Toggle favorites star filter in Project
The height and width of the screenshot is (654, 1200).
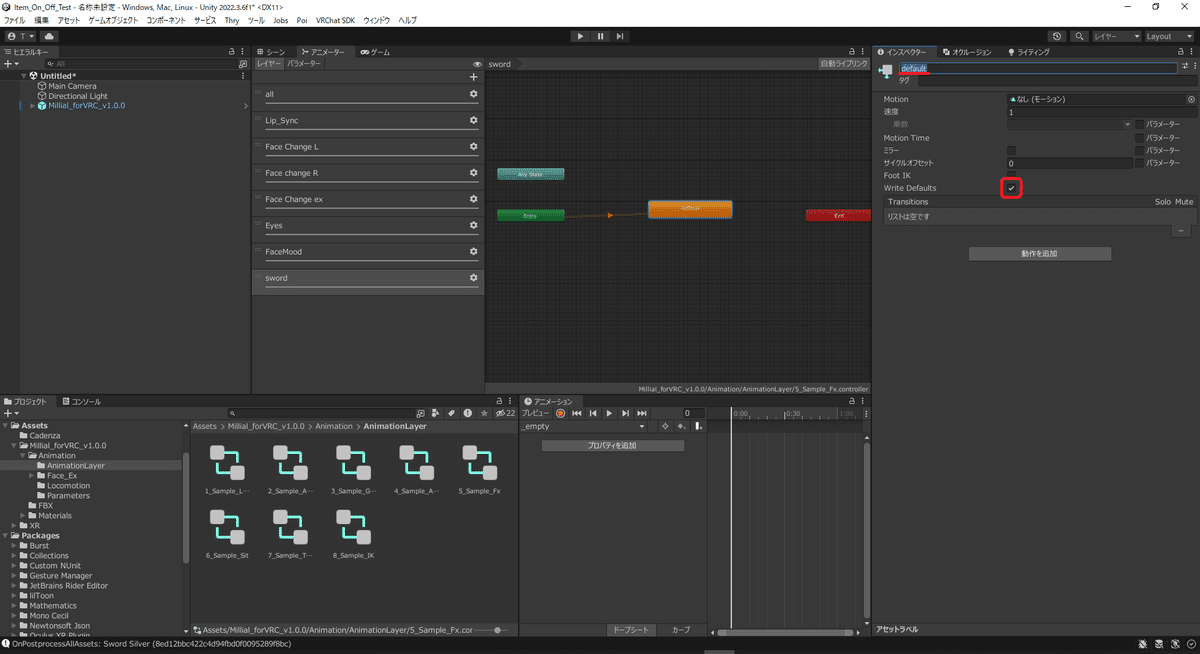484,413
